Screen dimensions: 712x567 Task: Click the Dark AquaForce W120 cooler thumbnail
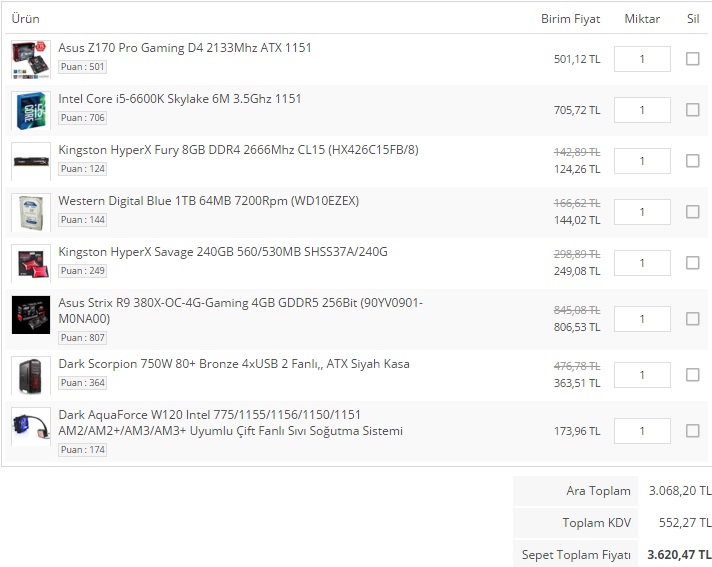pyautogui.click(x=31, y=431)
